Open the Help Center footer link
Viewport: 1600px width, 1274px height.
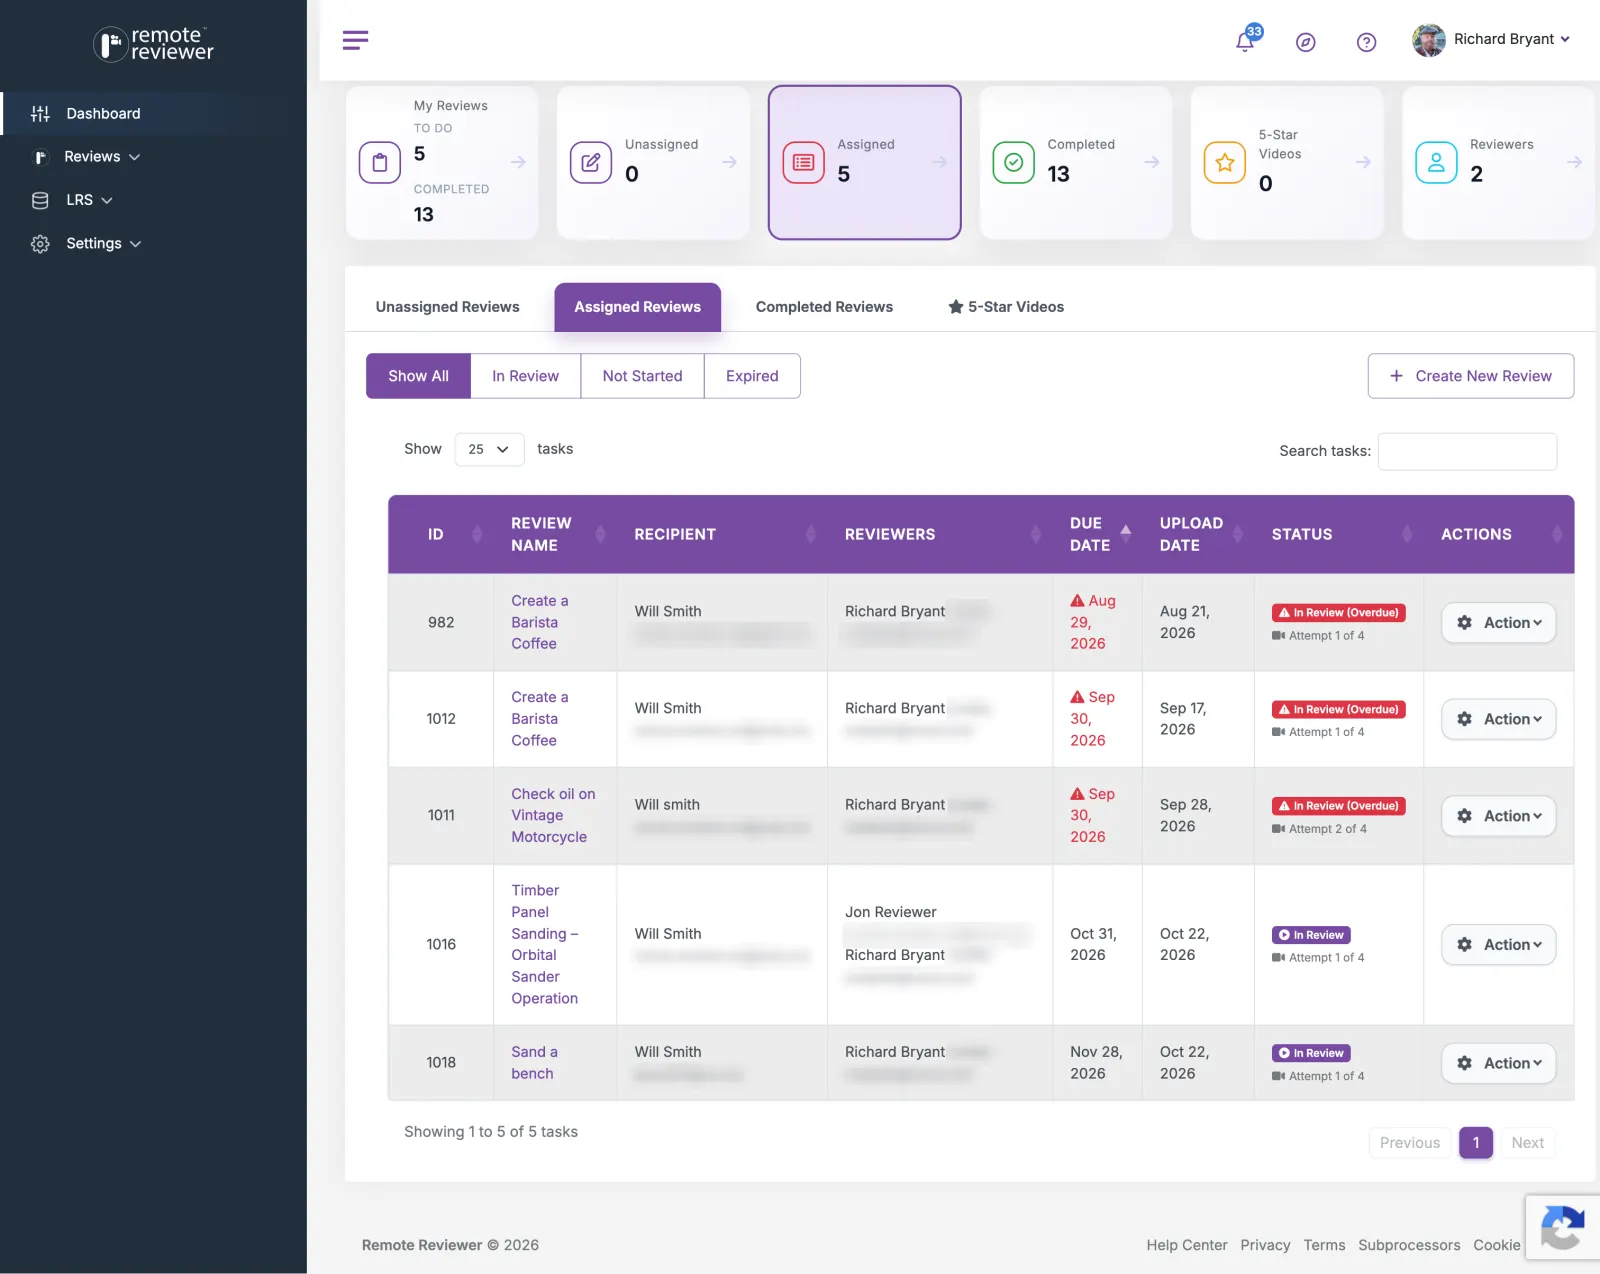(1186, 1246)
